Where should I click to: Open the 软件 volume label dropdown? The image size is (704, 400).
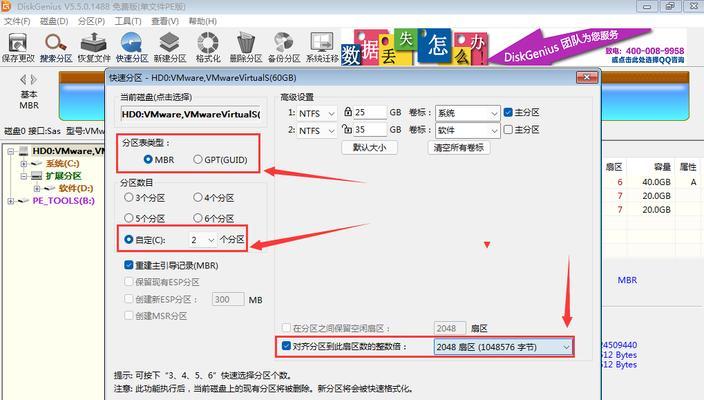(x=467, y=130)
